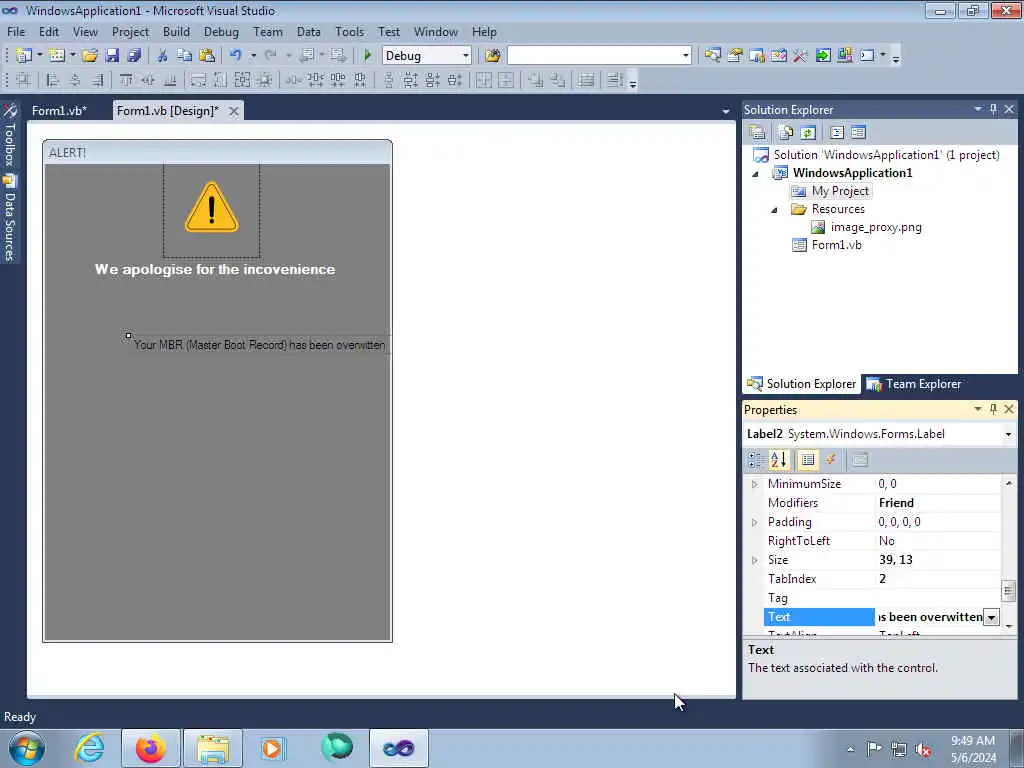Collapse the Resources folder node

pos(775,210)
